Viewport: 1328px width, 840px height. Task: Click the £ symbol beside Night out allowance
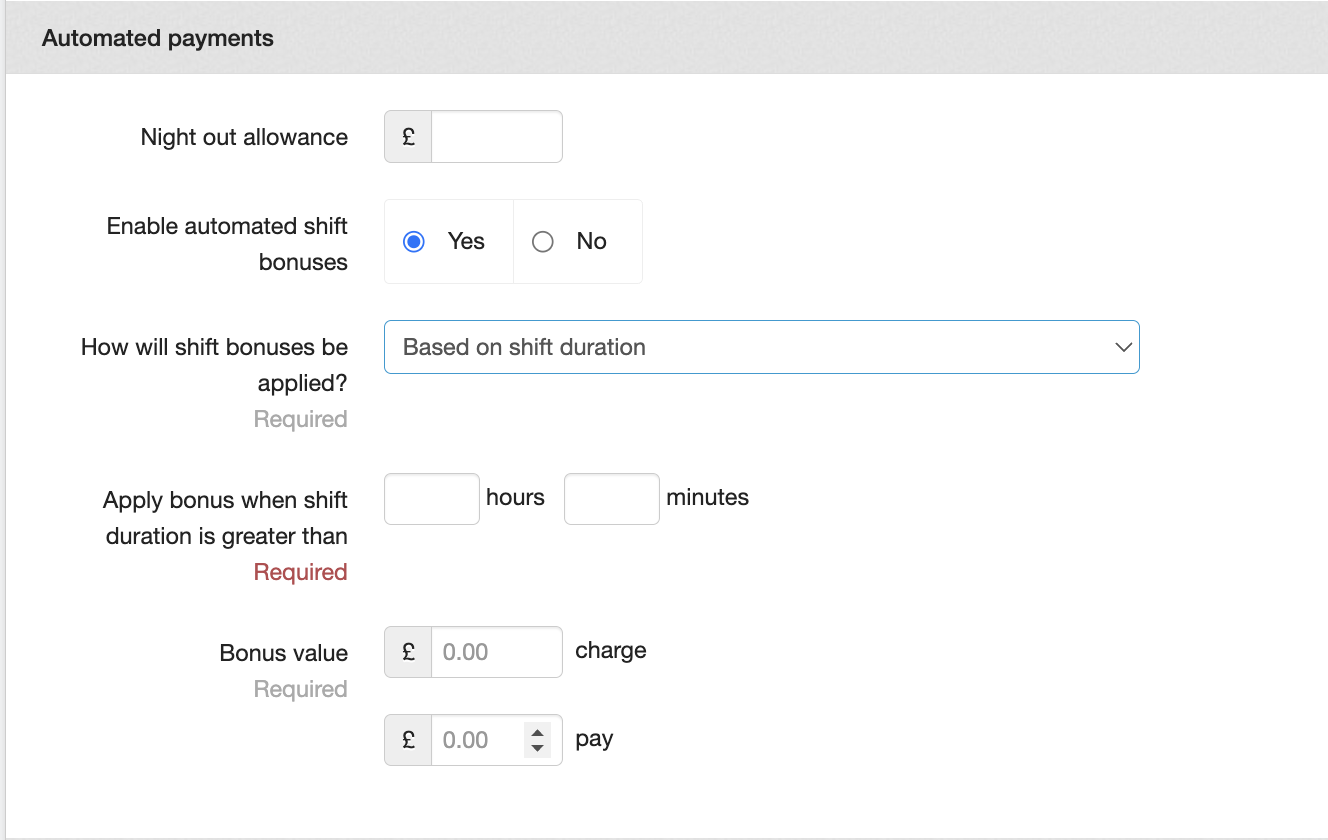click(408, 137)
